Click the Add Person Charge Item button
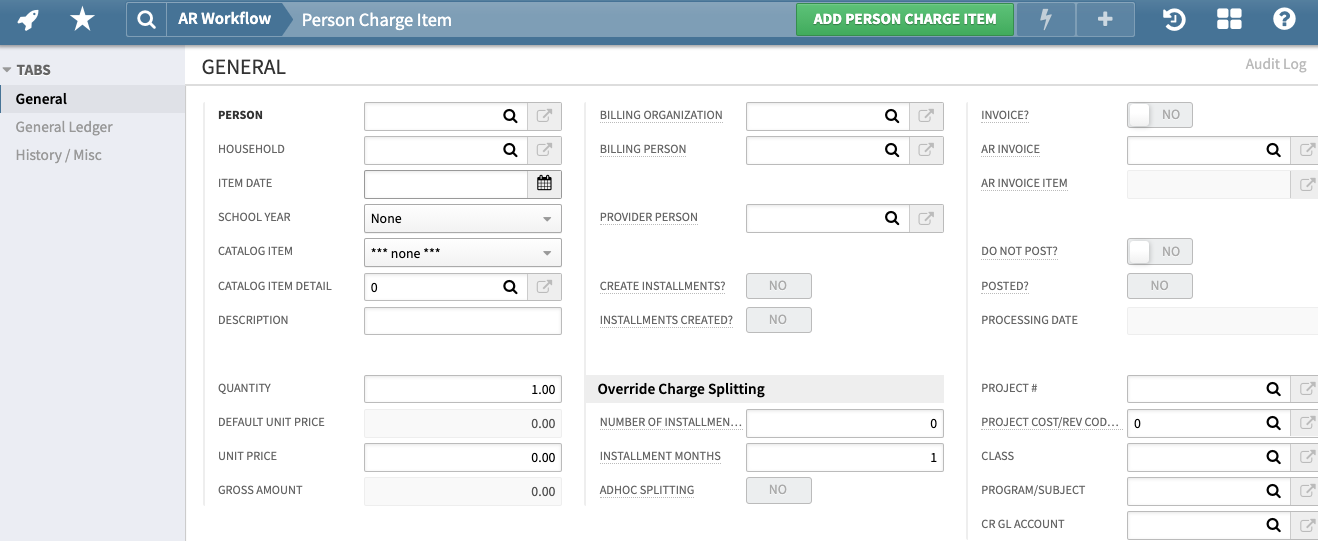Image resolution: width=1318 pixels, height=541 pixels. click(x=904, y=19)
